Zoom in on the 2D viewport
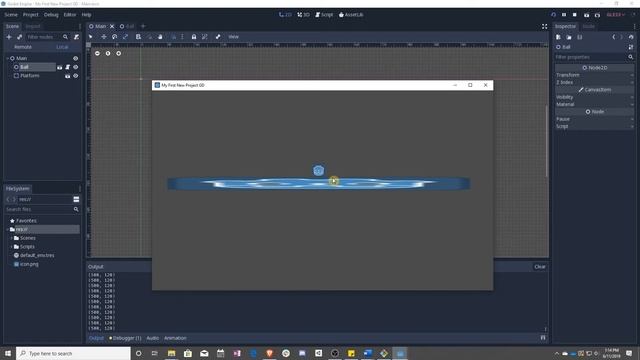 click(118, 53)
